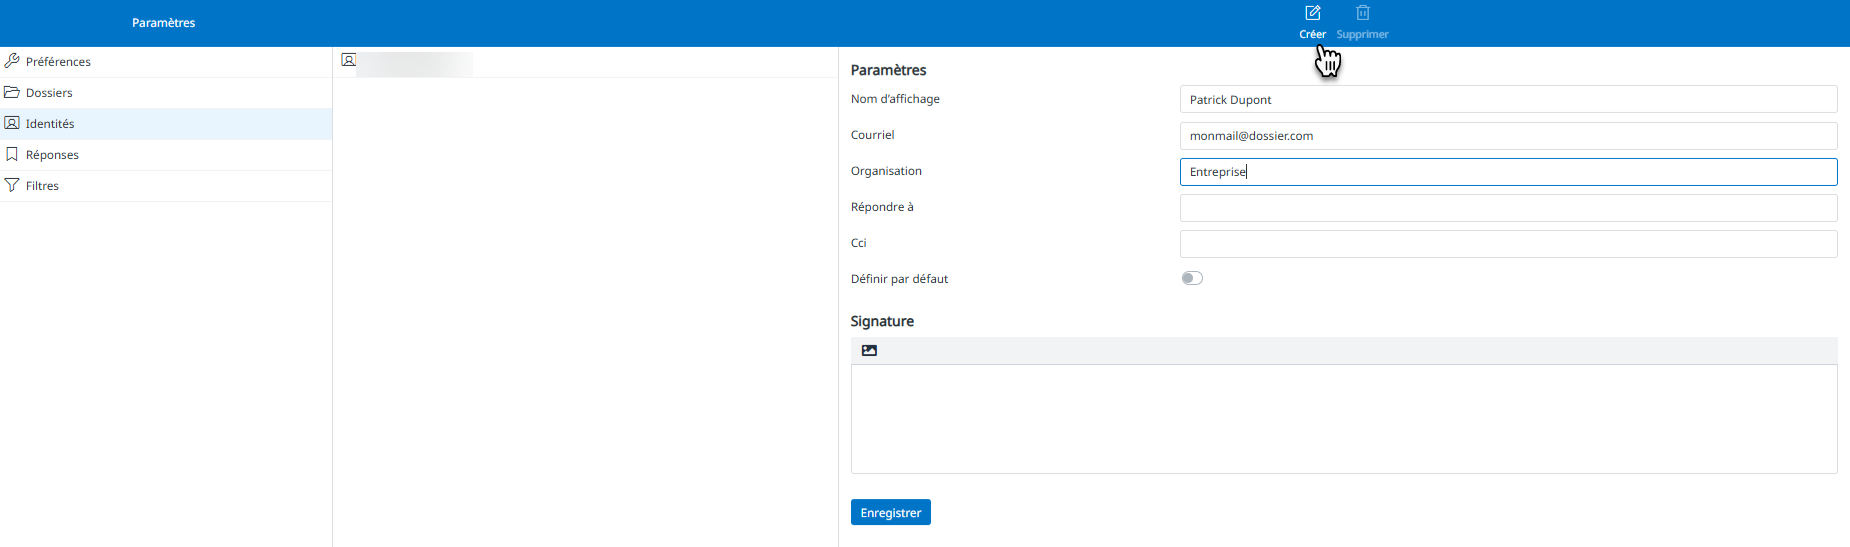1850x547 pixels.
Task: Select the identity entry in the list
Action: tap(585, 62)
